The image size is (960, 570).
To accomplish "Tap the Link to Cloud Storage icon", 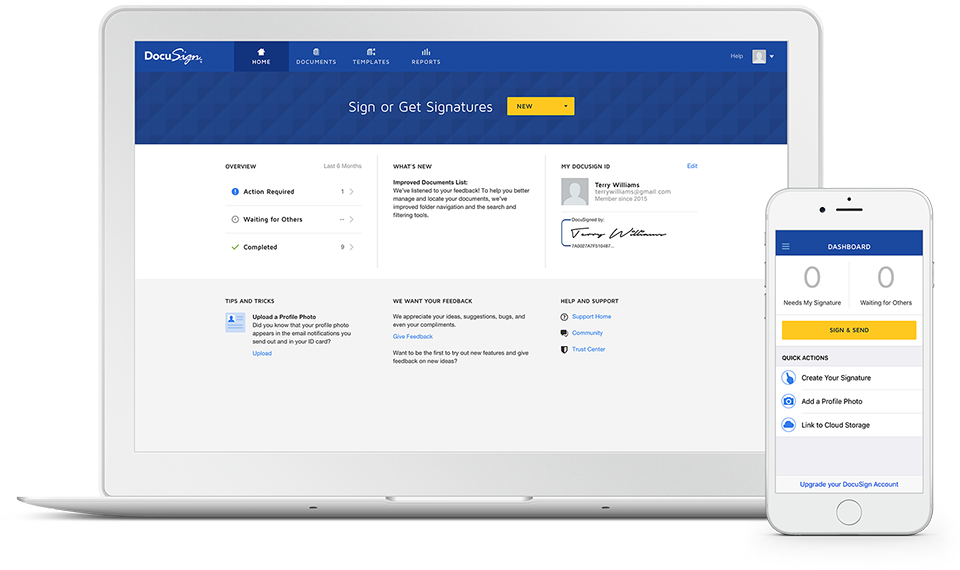I will [789, 425].
